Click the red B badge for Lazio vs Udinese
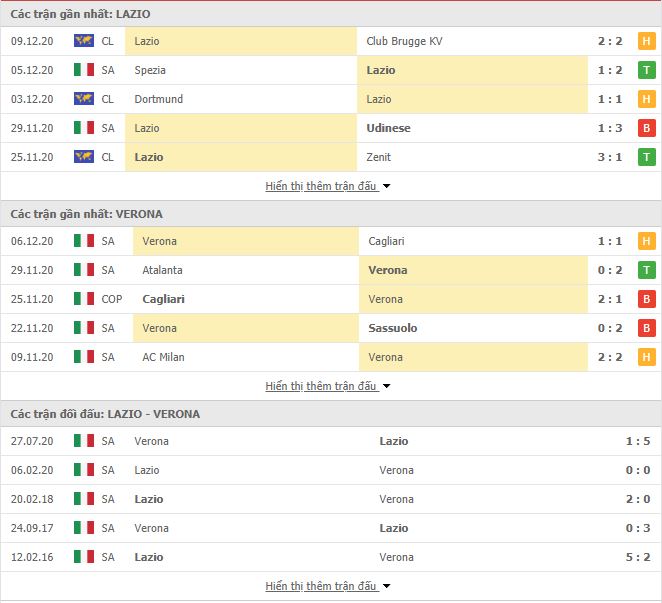The image size is (662, 603). [x=646, y=128]
